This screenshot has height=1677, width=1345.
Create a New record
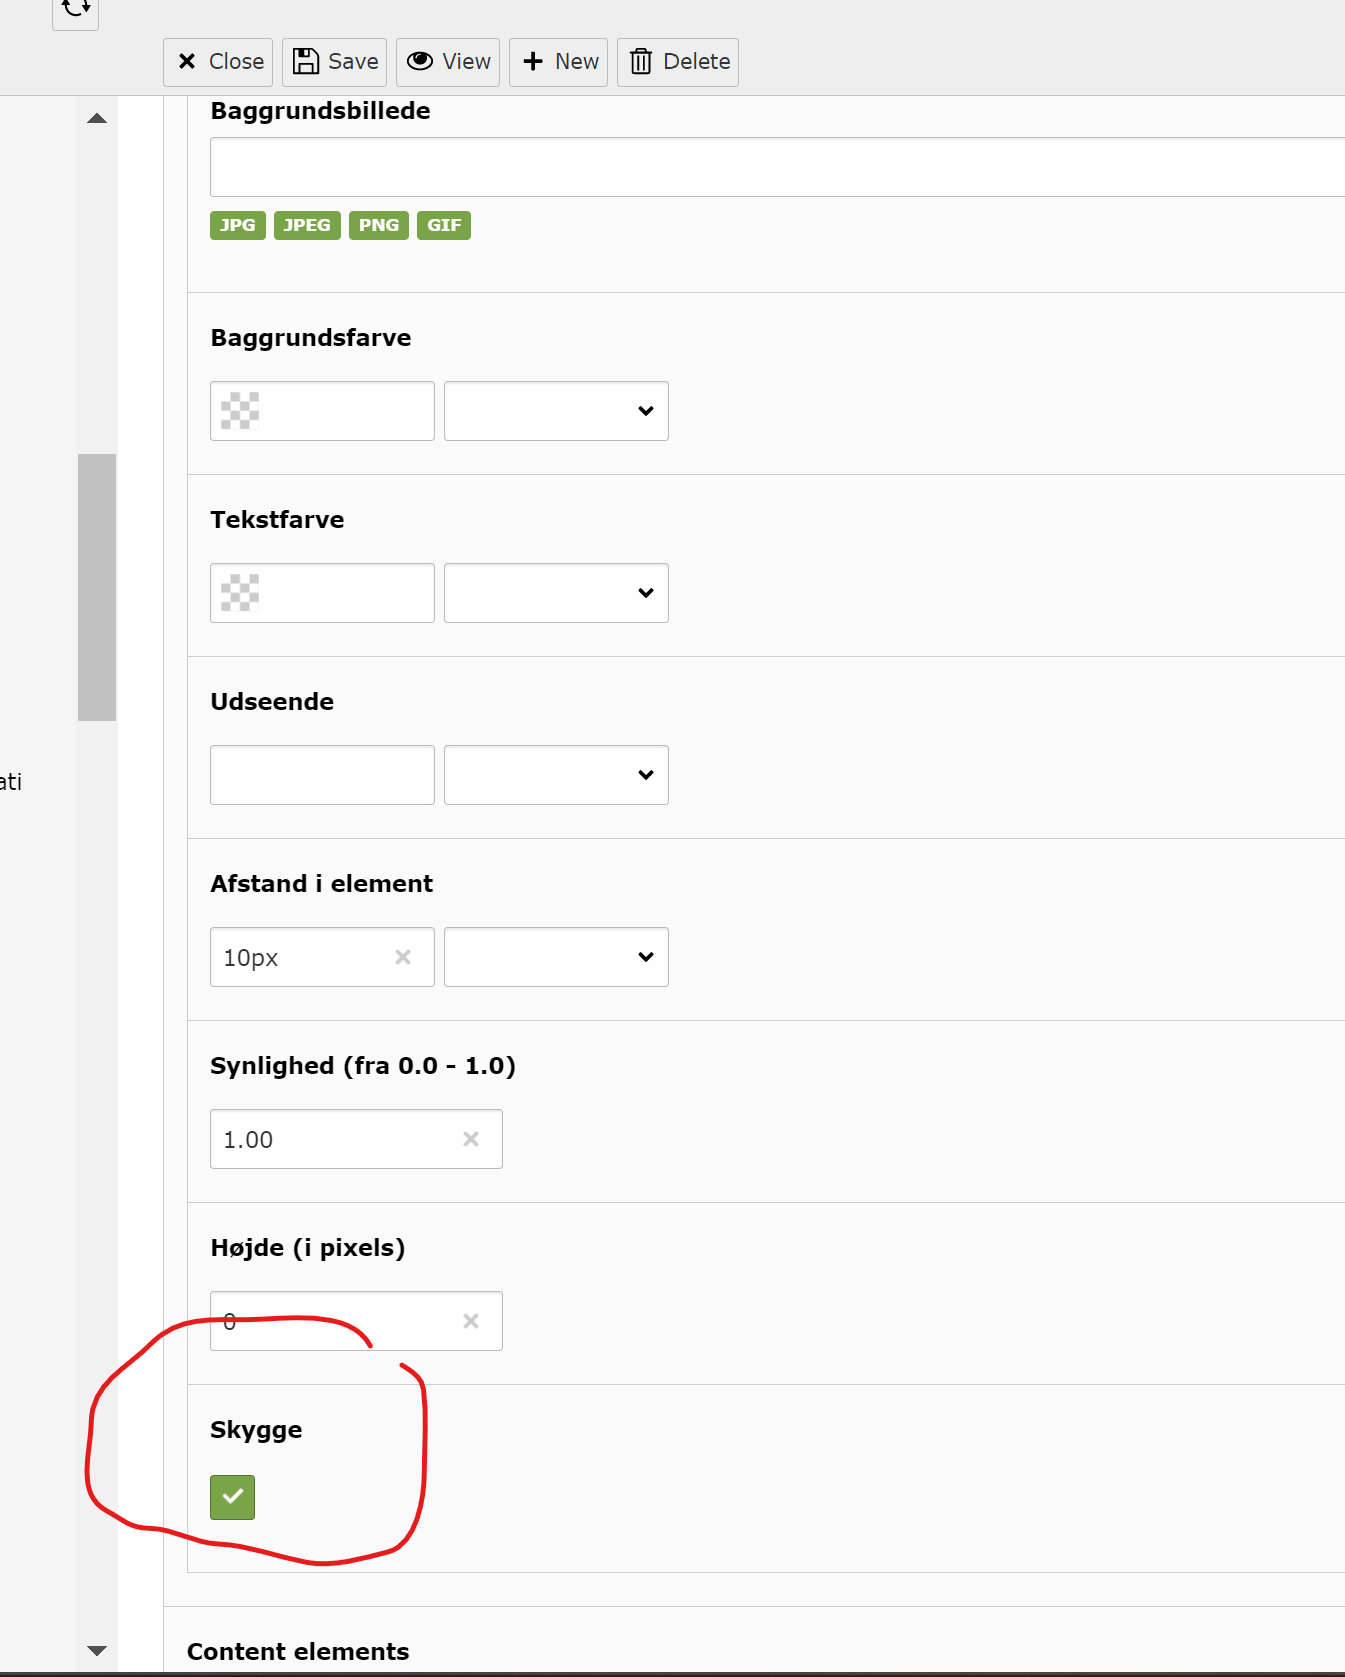pyautogui.click(x=559, y=62)
